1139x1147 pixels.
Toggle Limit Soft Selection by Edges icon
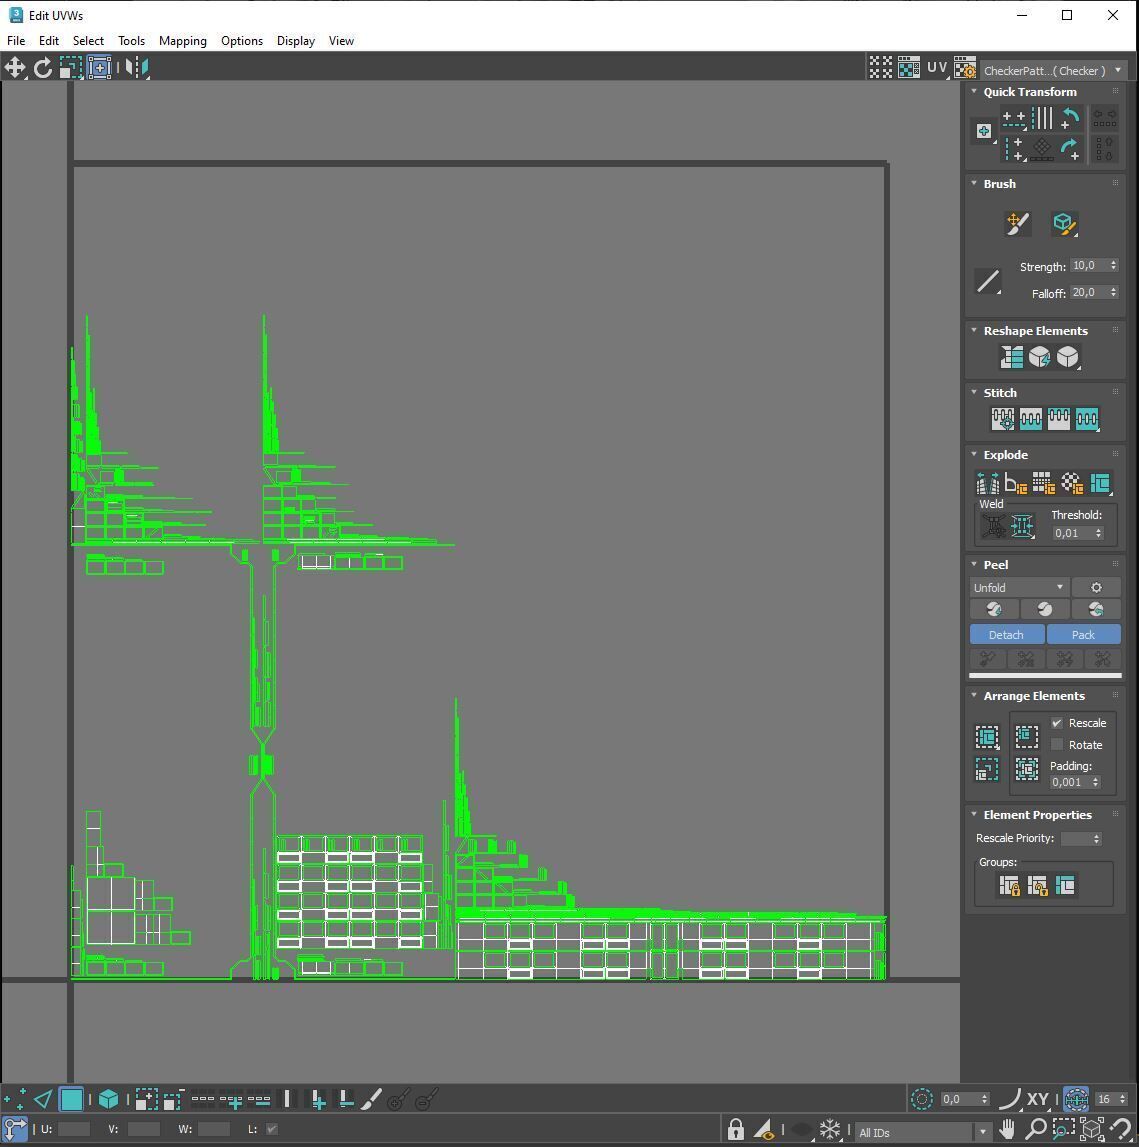(x=1076, y=1099)
